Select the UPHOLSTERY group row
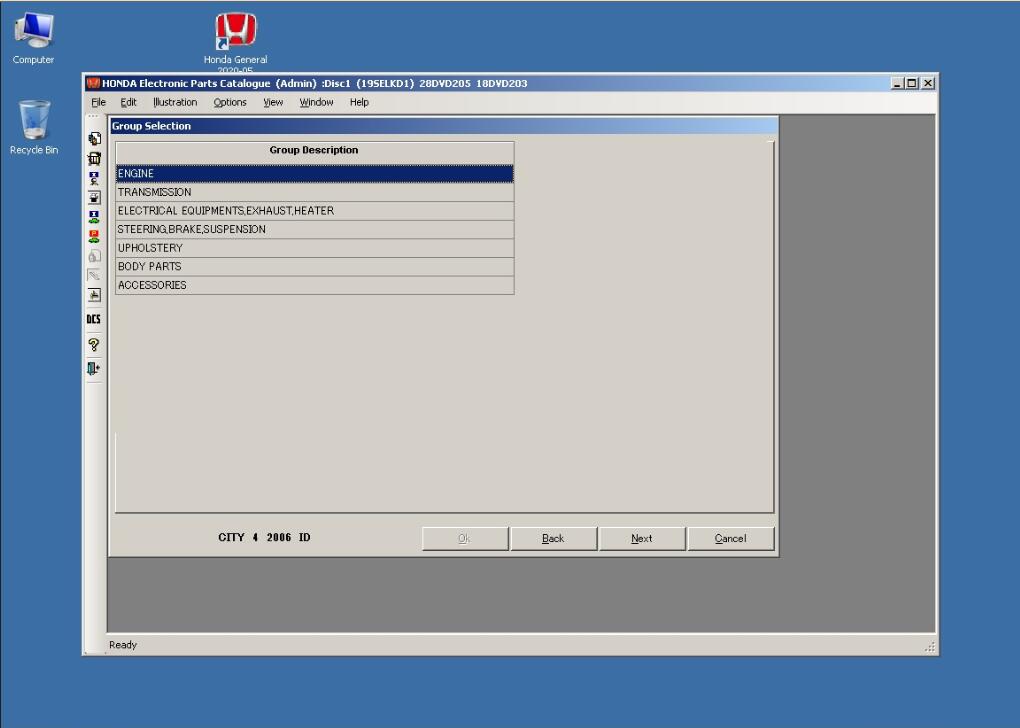The image size is (1020, 728). point(315,248)
